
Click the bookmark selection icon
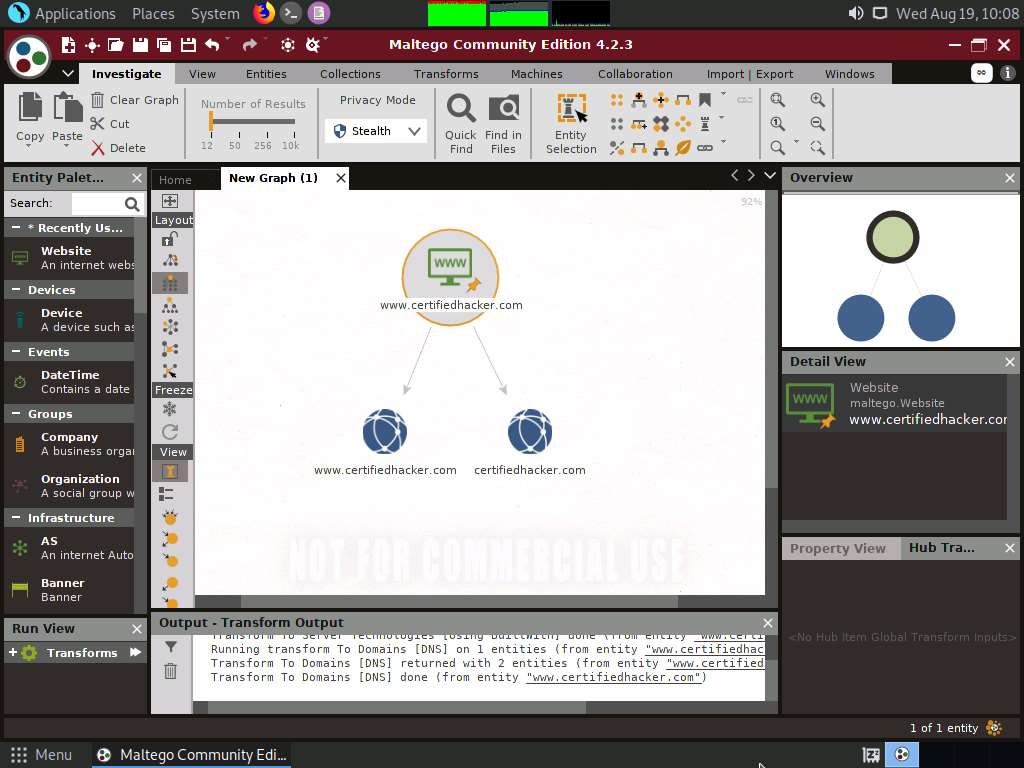click(x=705, y=100)
